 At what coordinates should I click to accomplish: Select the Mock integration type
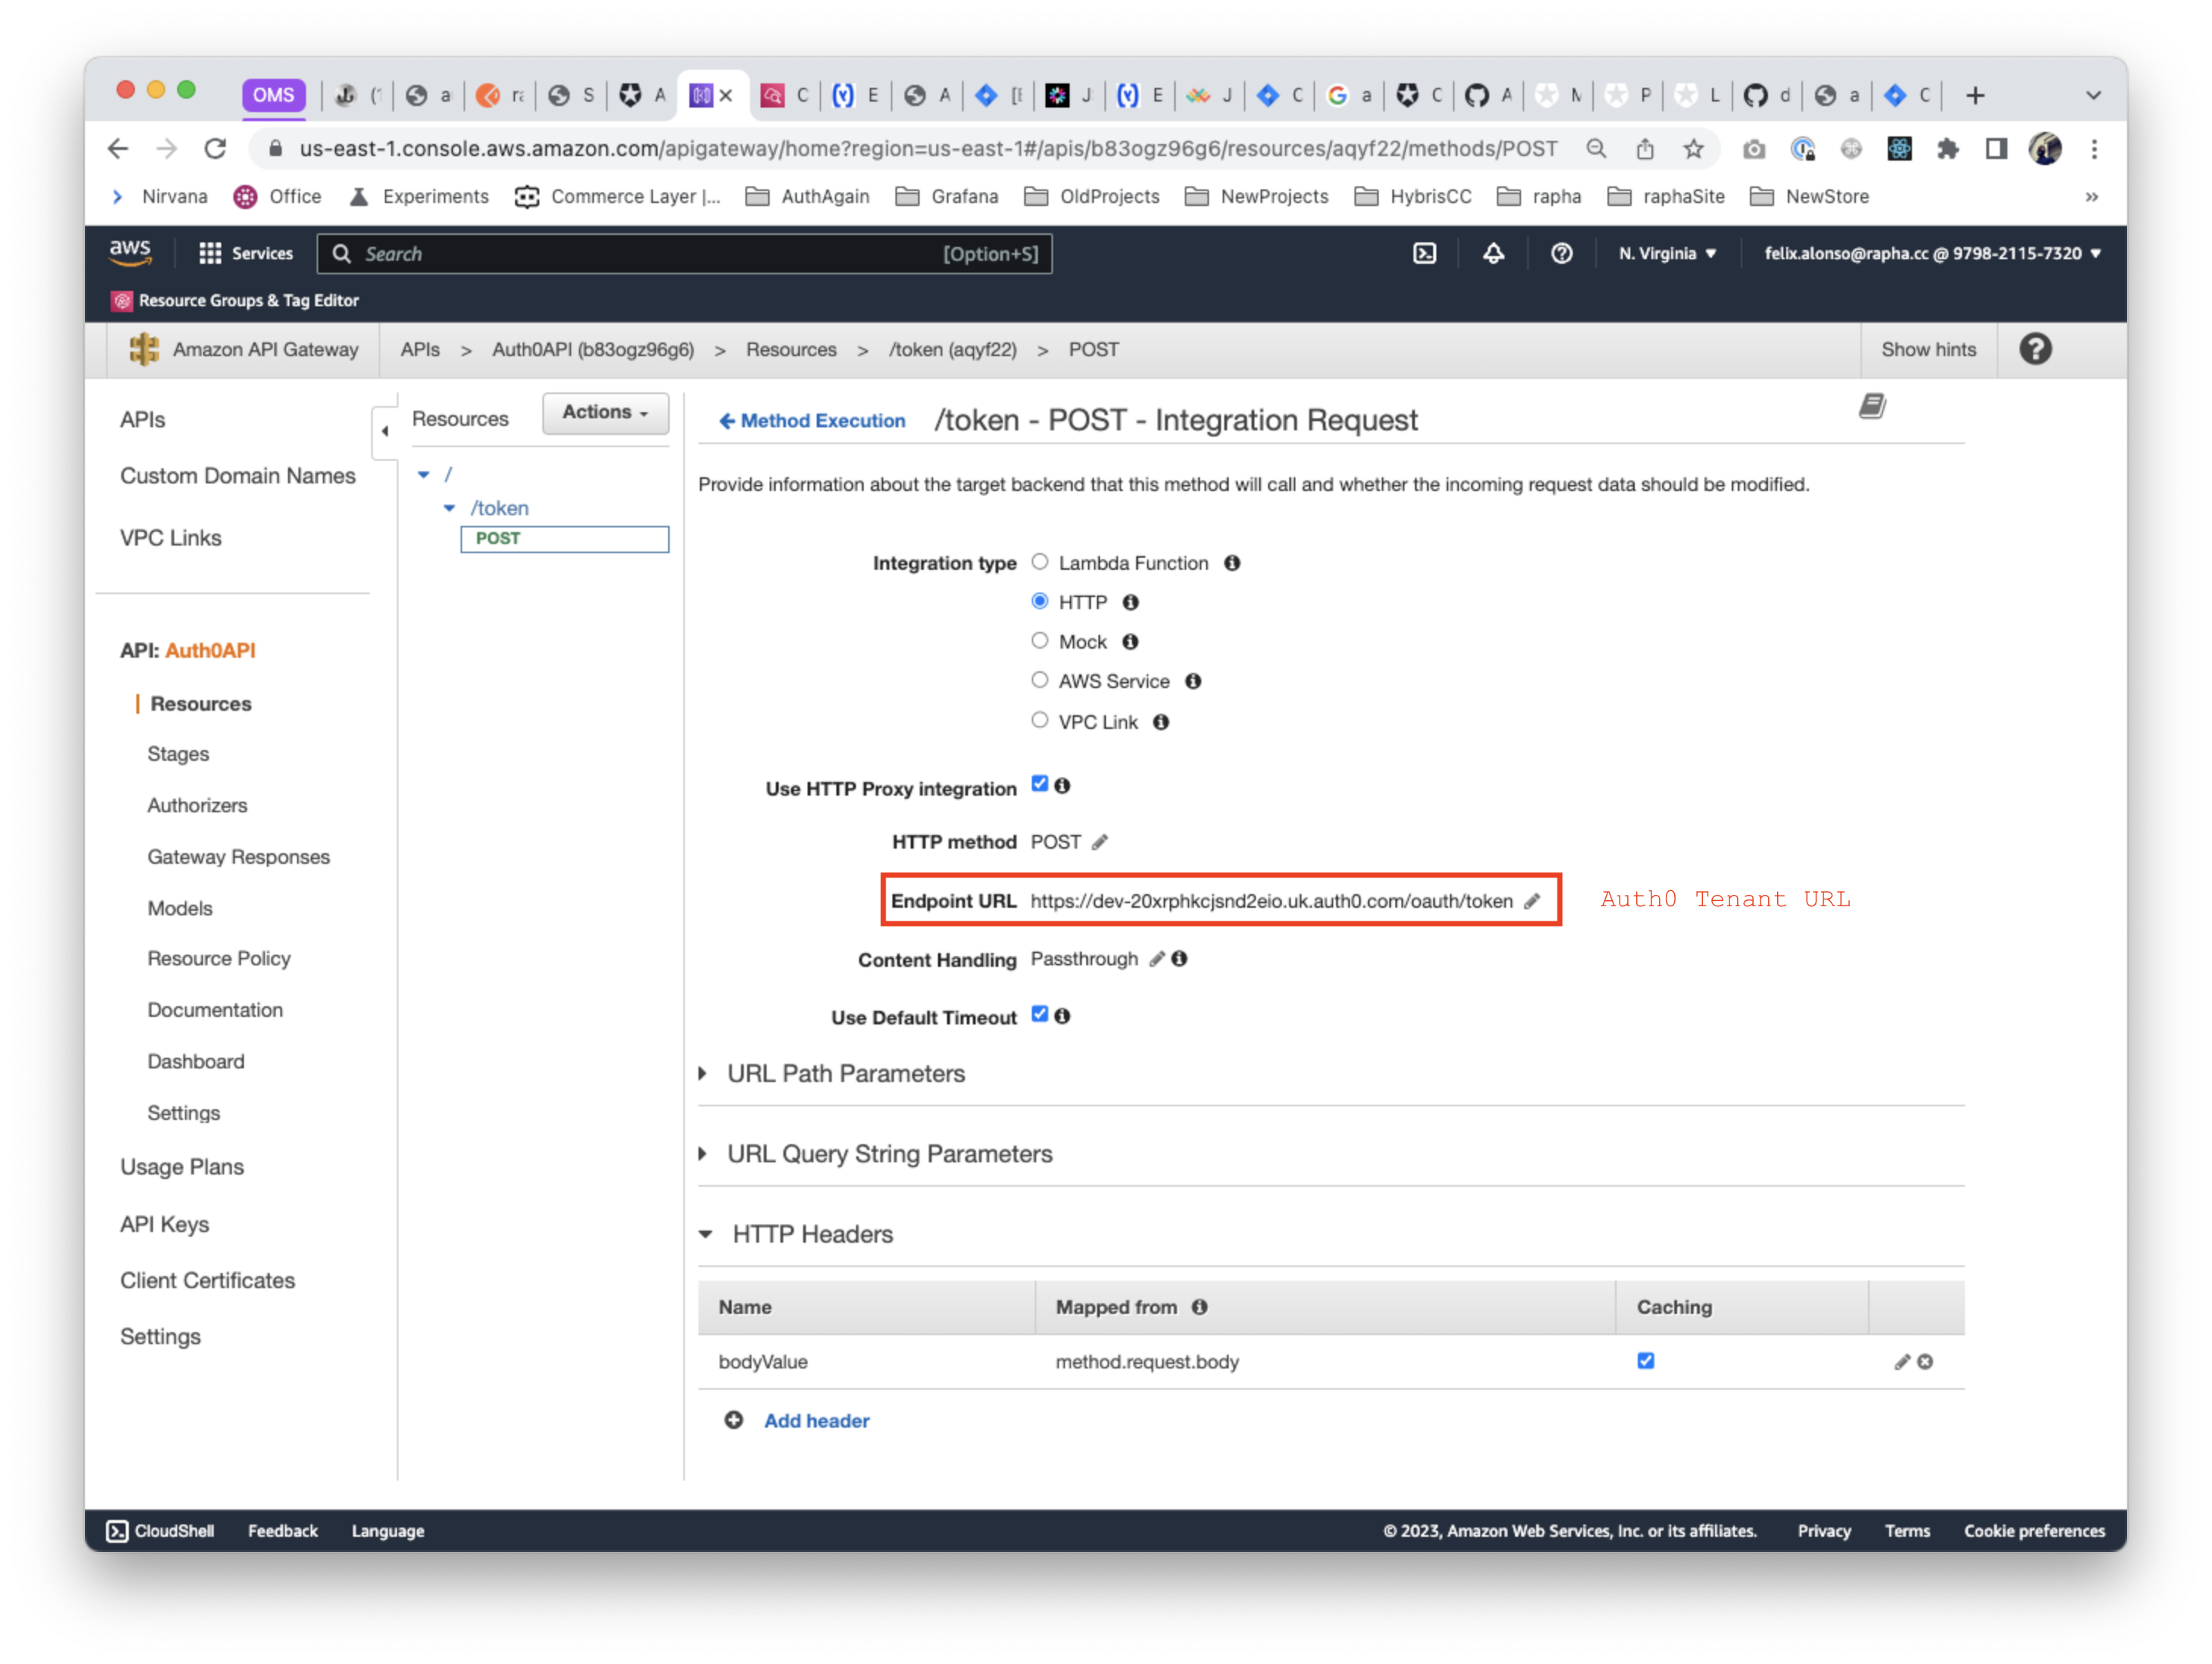(x=1040, y=641)
